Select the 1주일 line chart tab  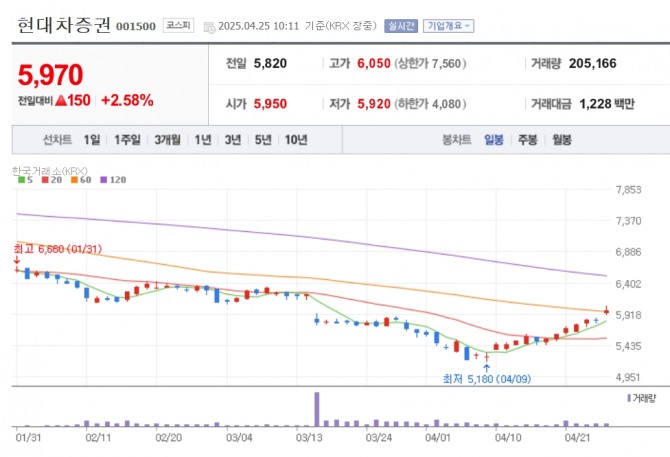127,140
